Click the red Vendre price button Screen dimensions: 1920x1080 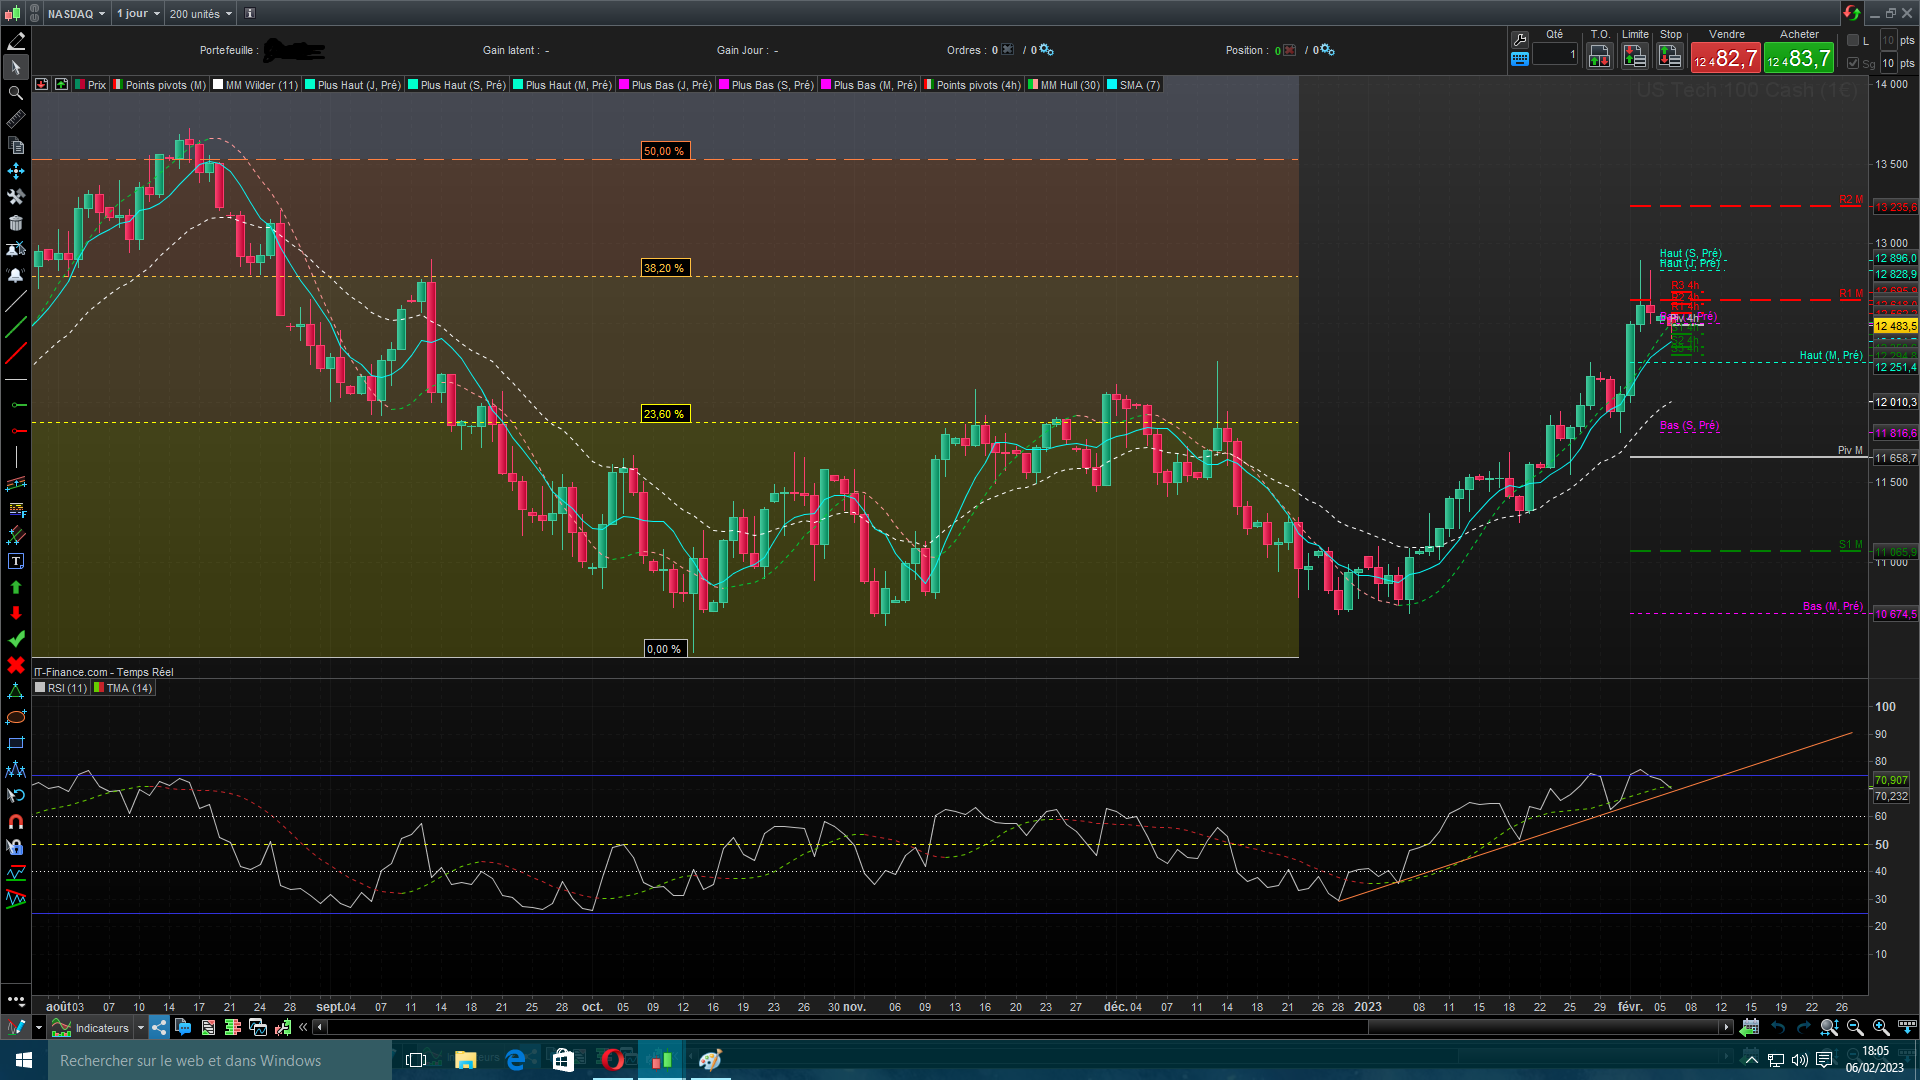click(x=1726, y=59)
